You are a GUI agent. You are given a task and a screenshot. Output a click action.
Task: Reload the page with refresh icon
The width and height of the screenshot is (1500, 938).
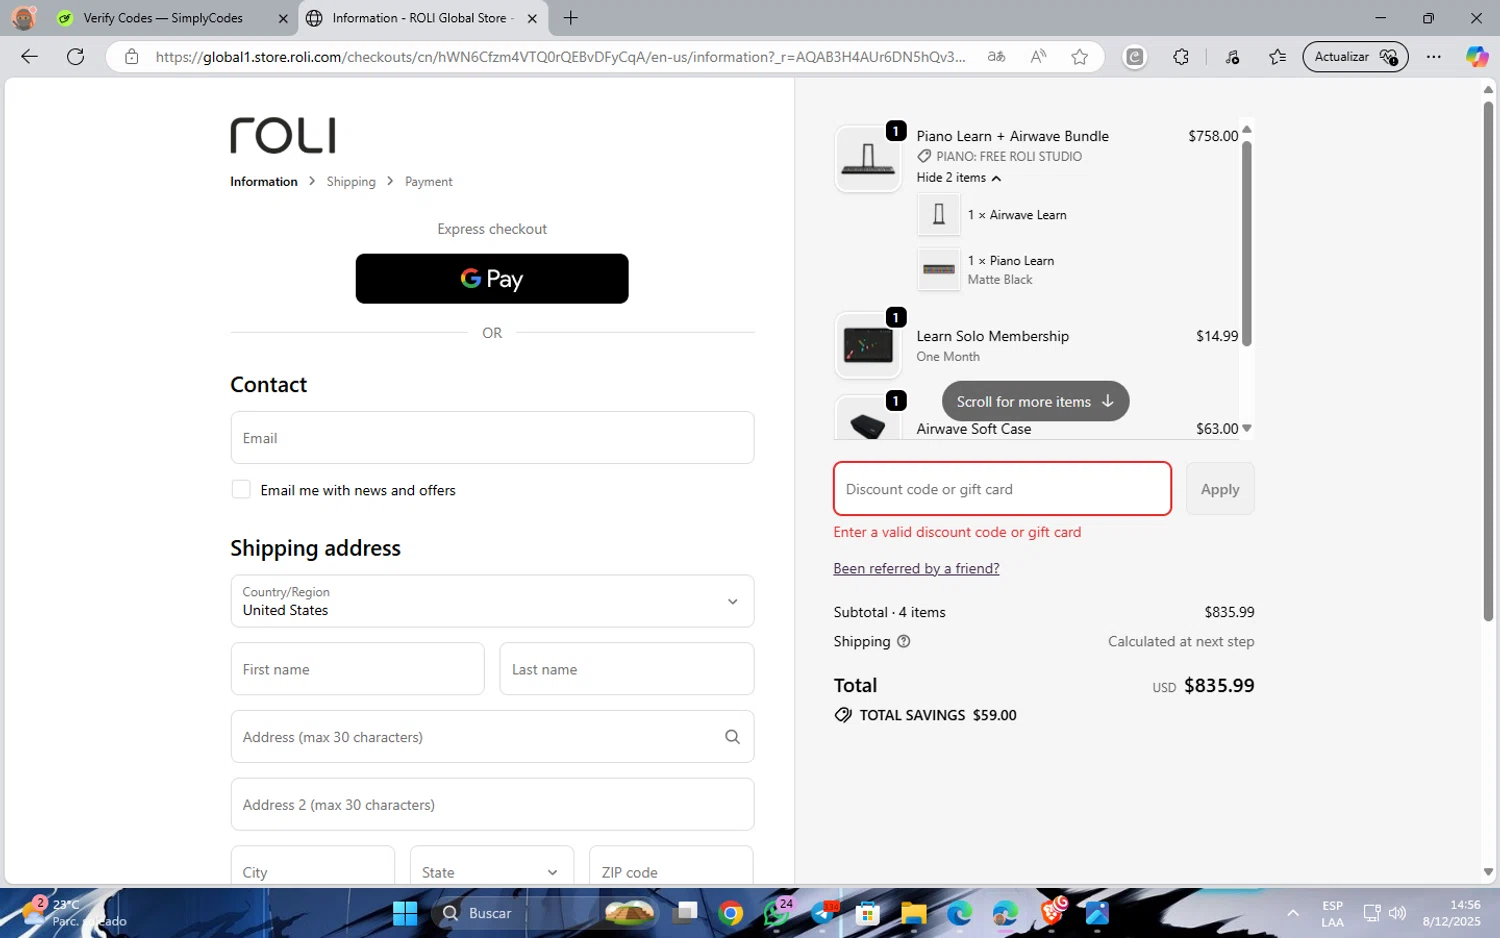(x=75, y=57)
